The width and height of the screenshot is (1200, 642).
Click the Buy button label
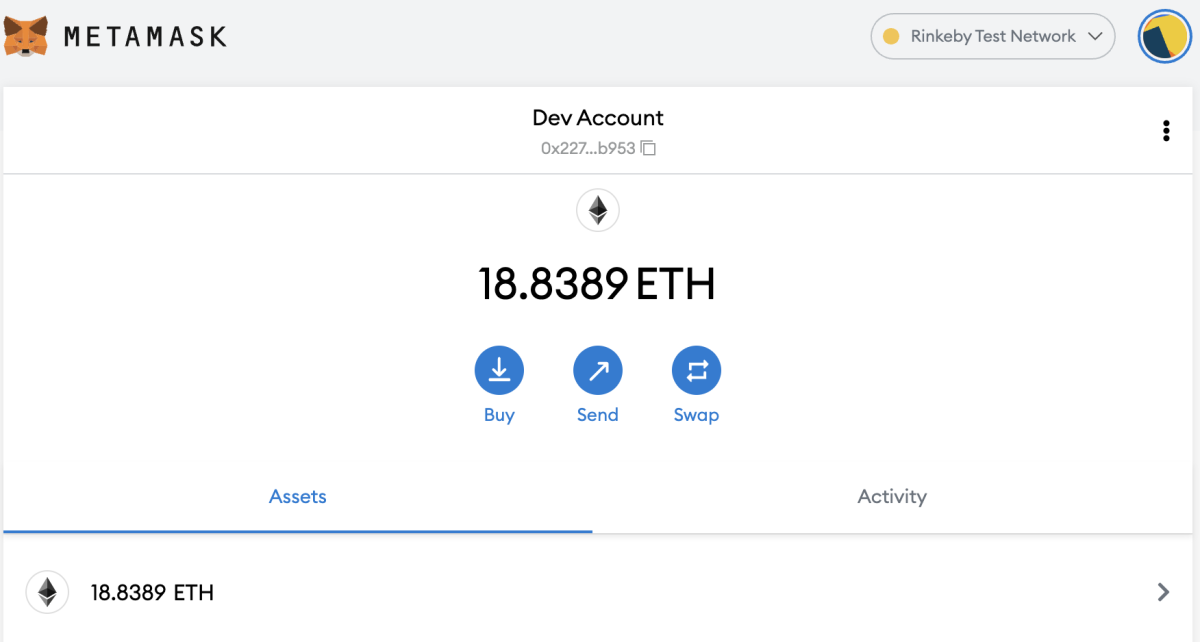pyautogui.click(x=499, y=414)
